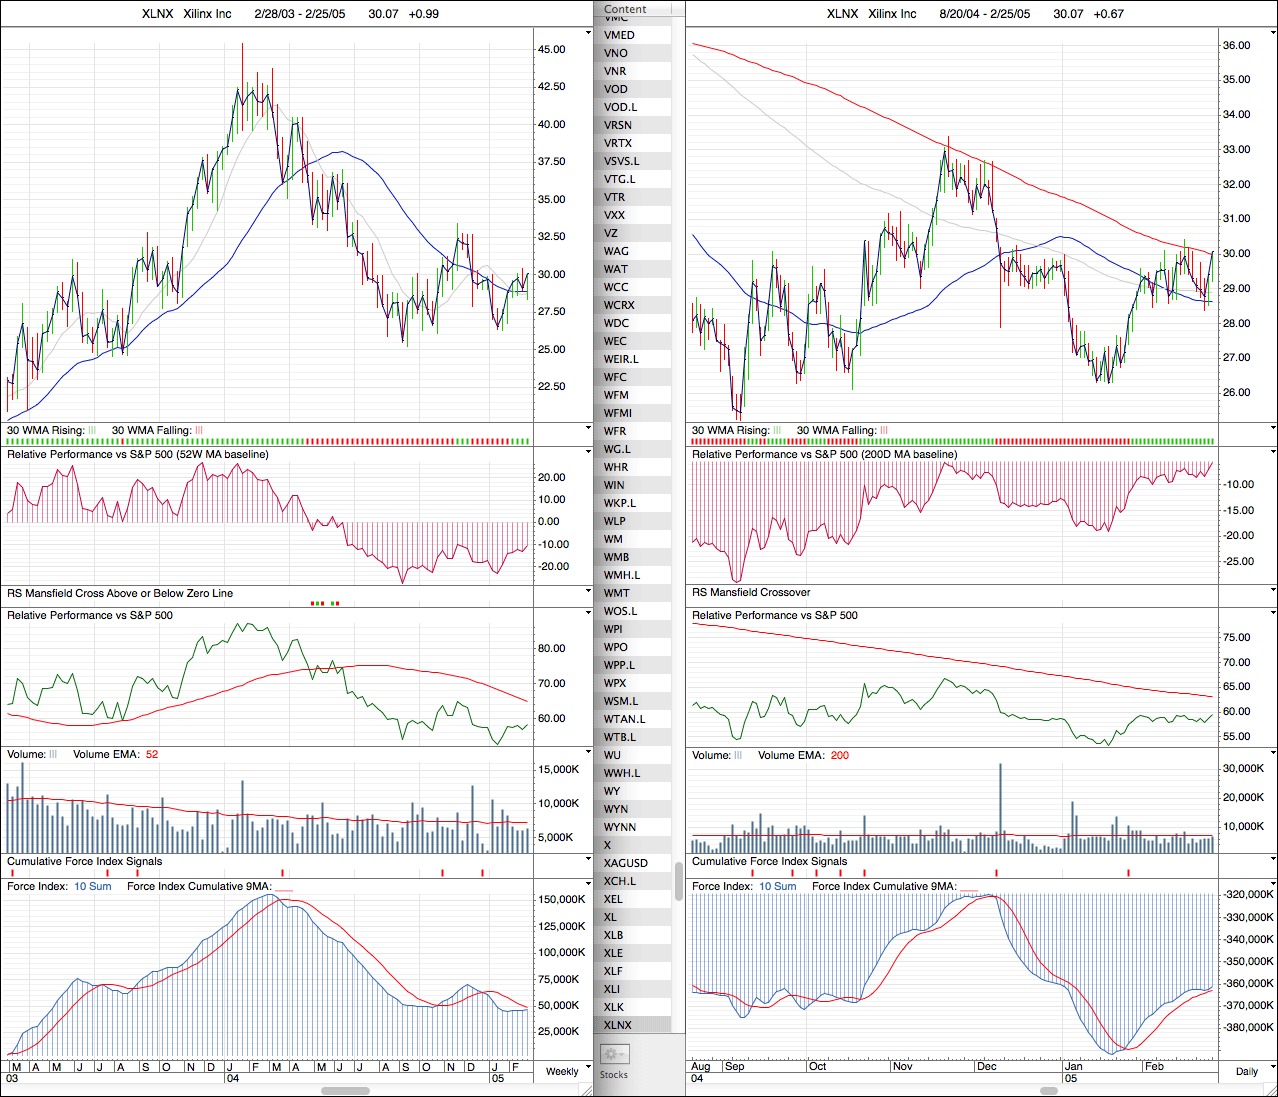Click the symbol list vertical scrollbar thumb

[x=679, y=880]
